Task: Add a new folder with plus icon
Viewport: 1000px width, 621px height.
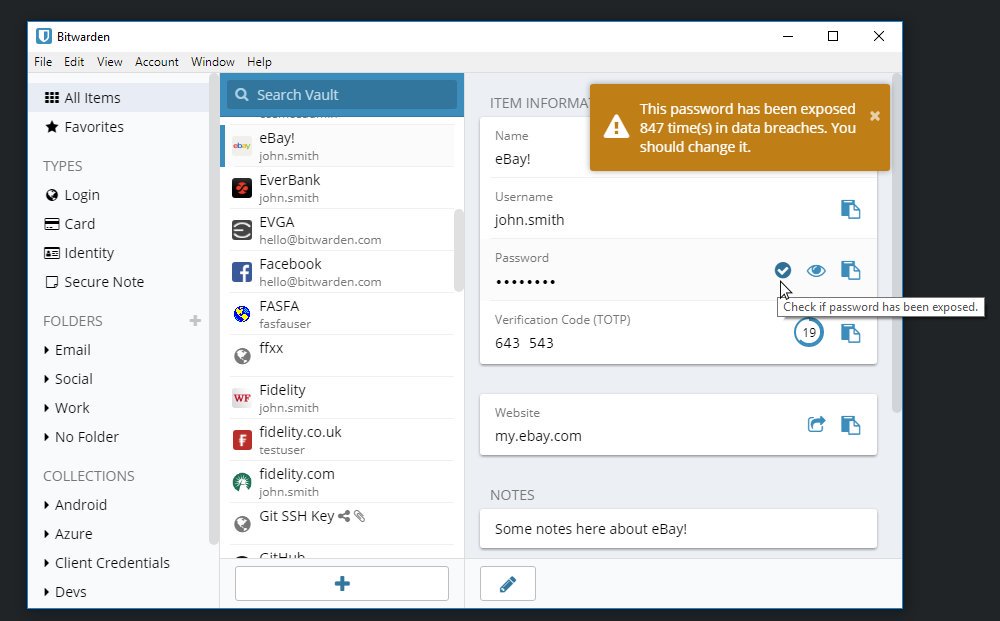Action: (195, 321)
